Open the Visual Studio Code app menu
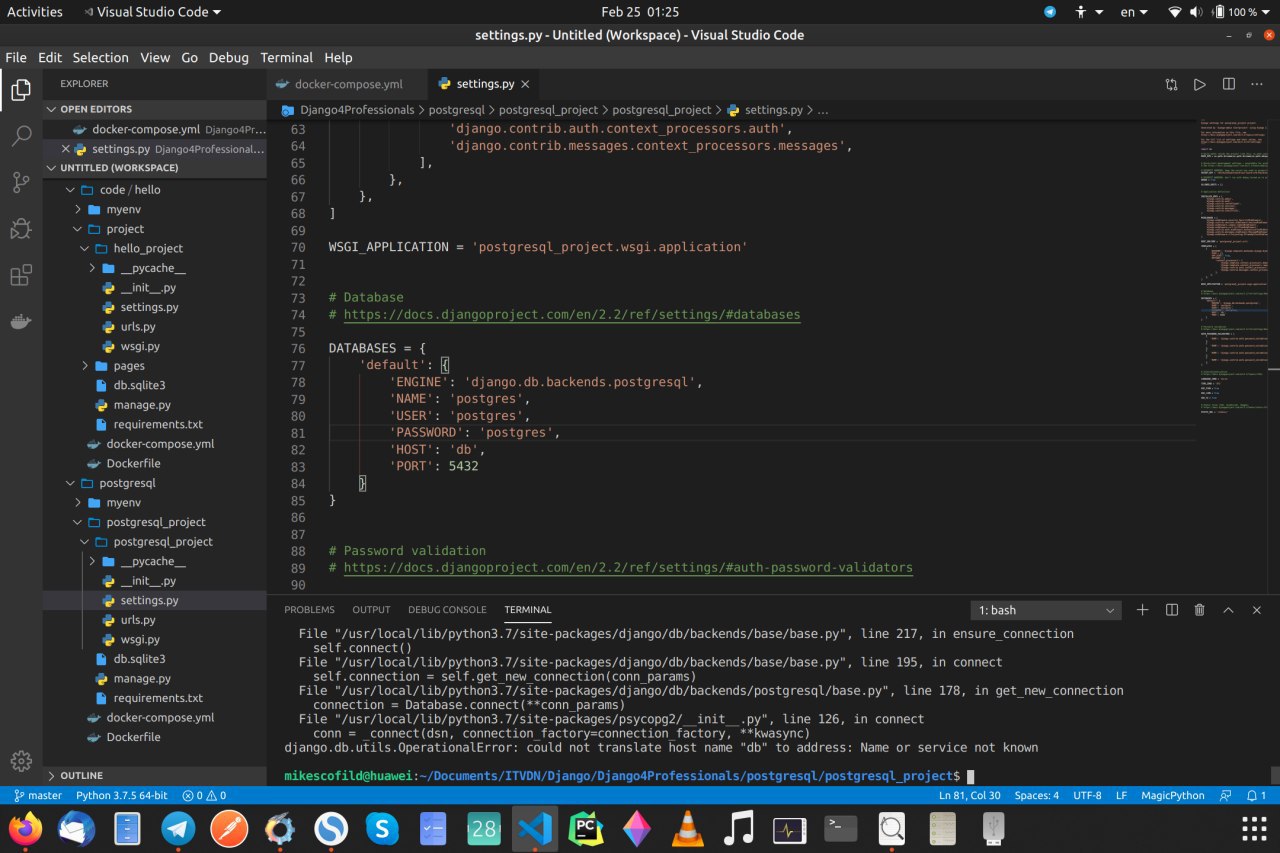1280x853 pixels. [x=153, y=12]
